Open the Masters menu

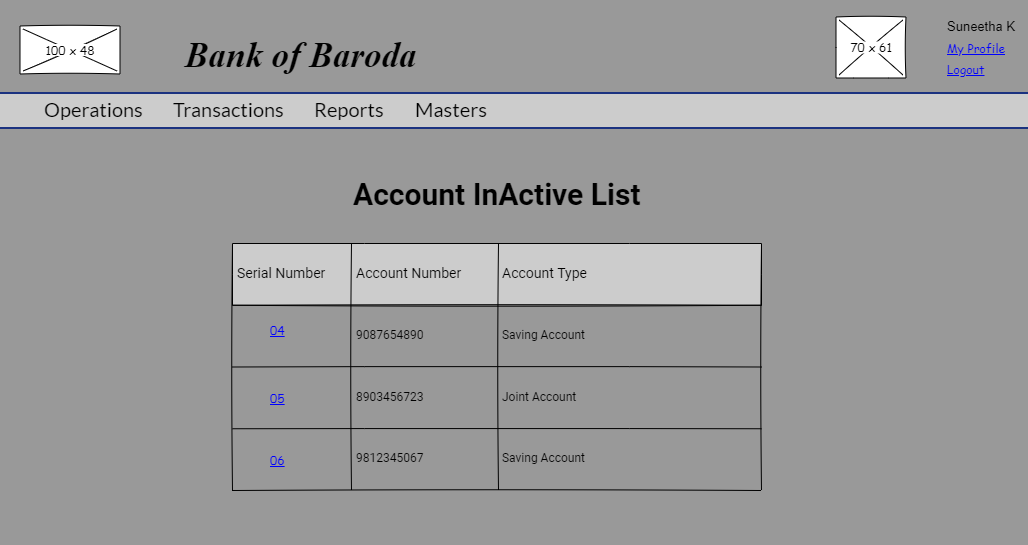(x=451, y=110)
